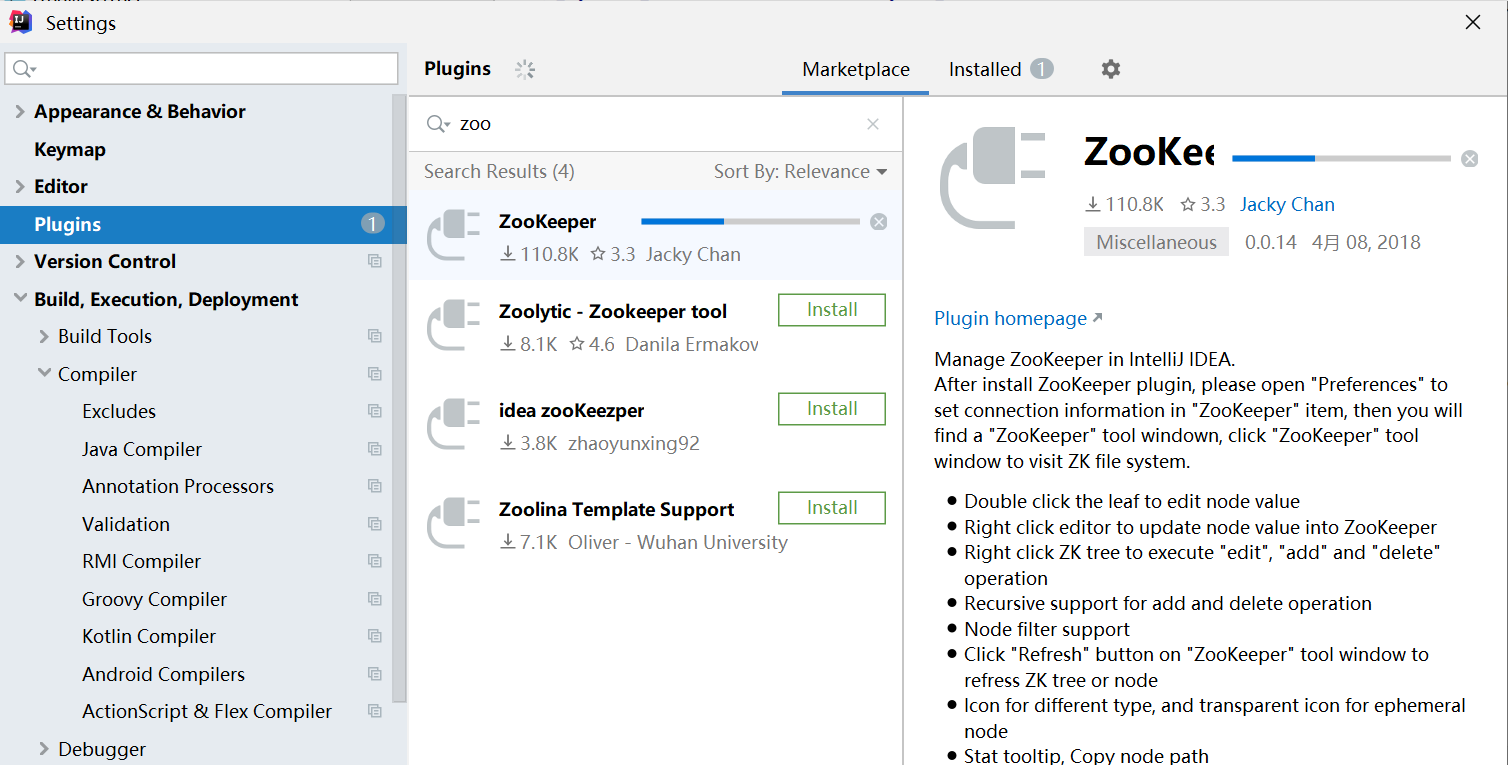The height and width of the screenshot is (765, 1508).
Task: Collapse Build, Execution, Deployment section
Action: point(20,299)
